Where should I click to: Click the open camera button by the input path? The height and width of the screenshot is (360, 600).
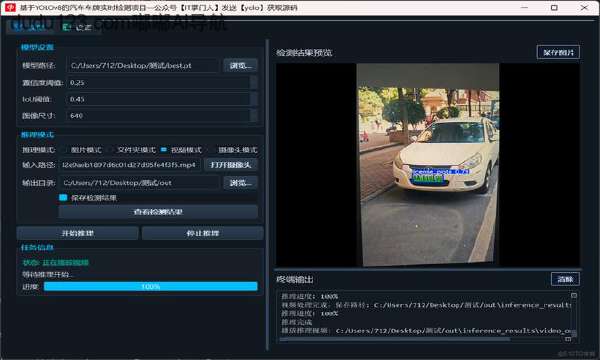click(x=231, y=165)
